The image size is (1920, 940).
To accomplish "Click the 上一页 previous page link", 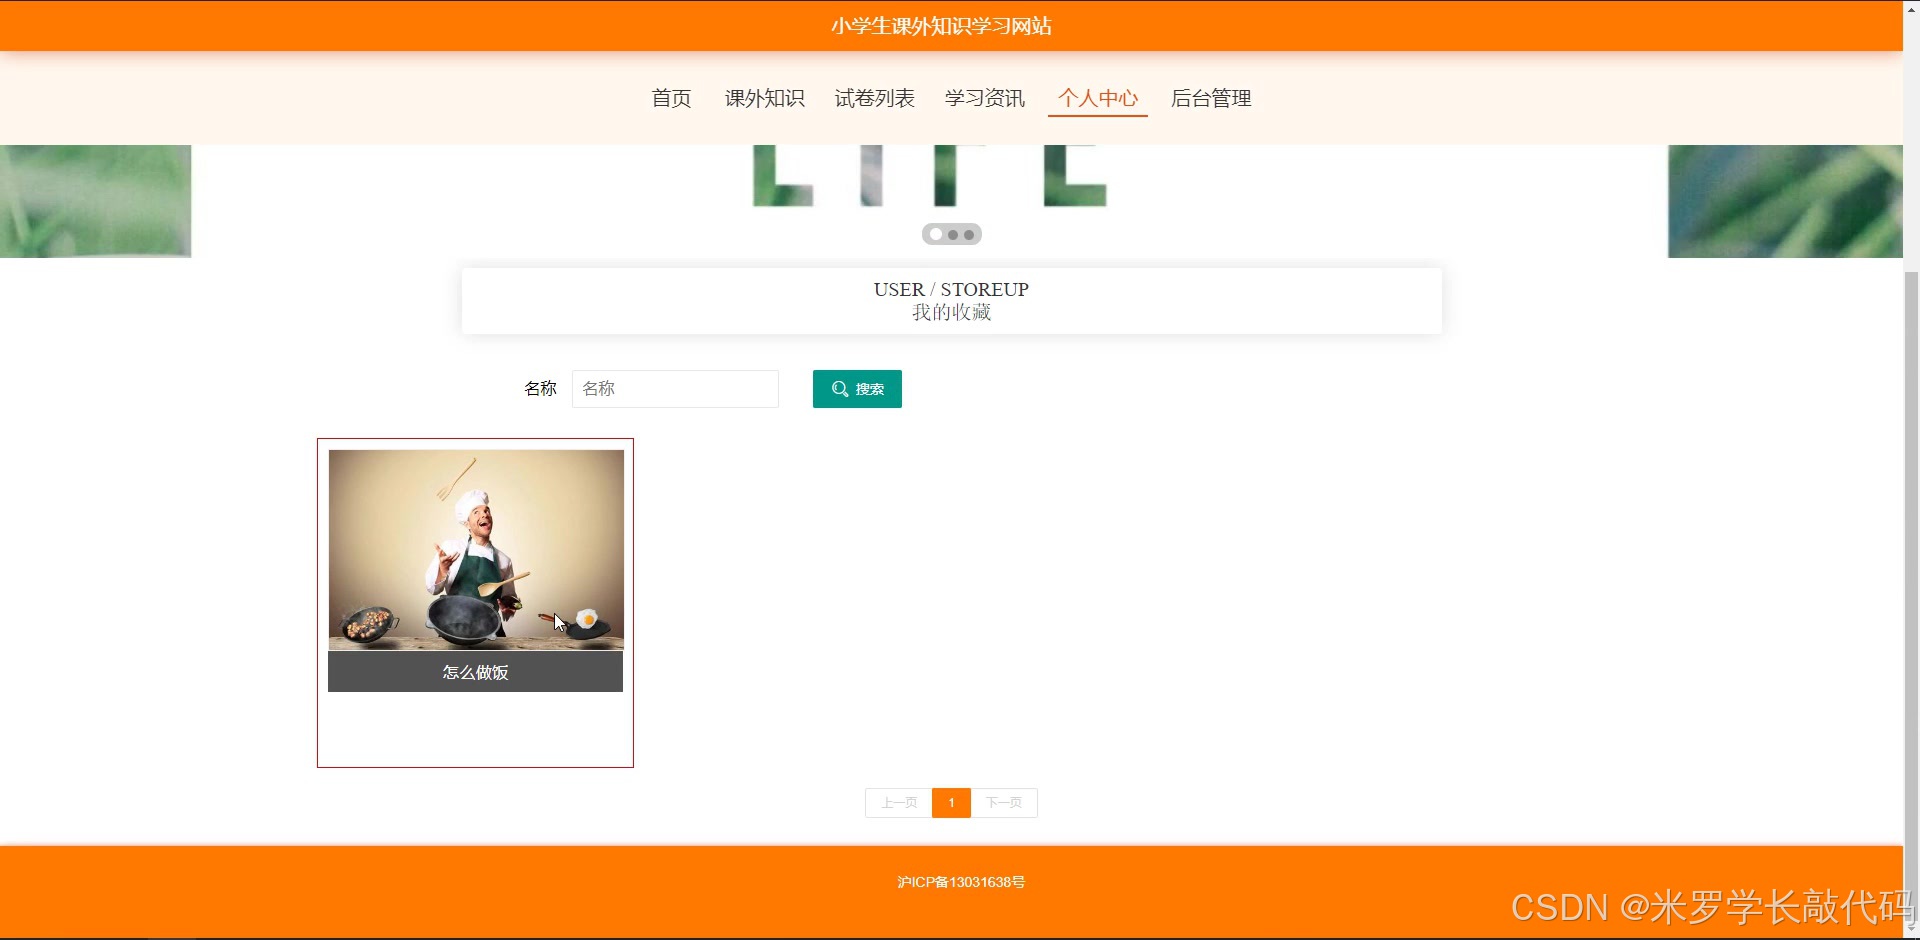I will 898,802.
